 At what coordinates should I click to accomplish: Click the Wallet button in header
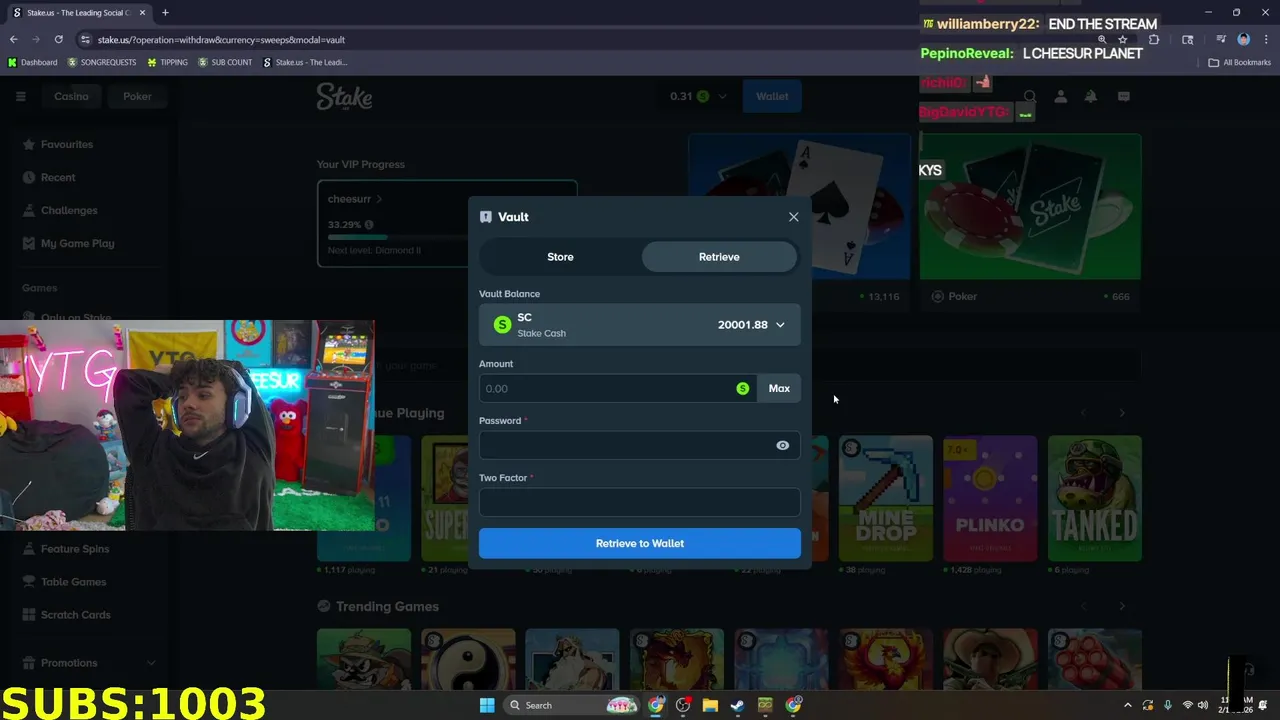point(772,96)
